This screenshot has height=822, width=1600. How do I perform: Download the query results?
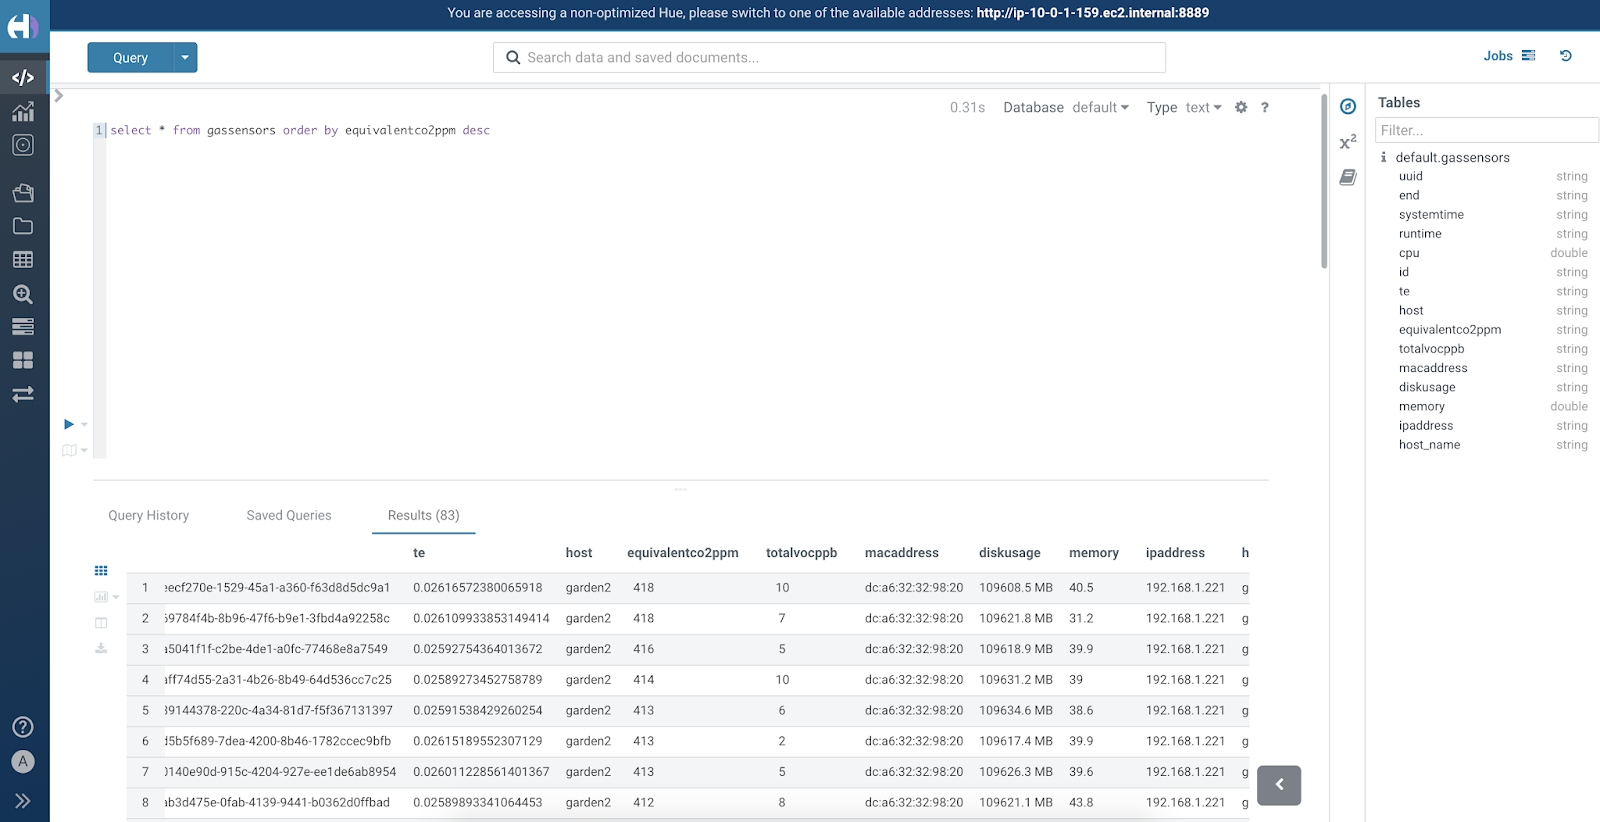[101, 648]
